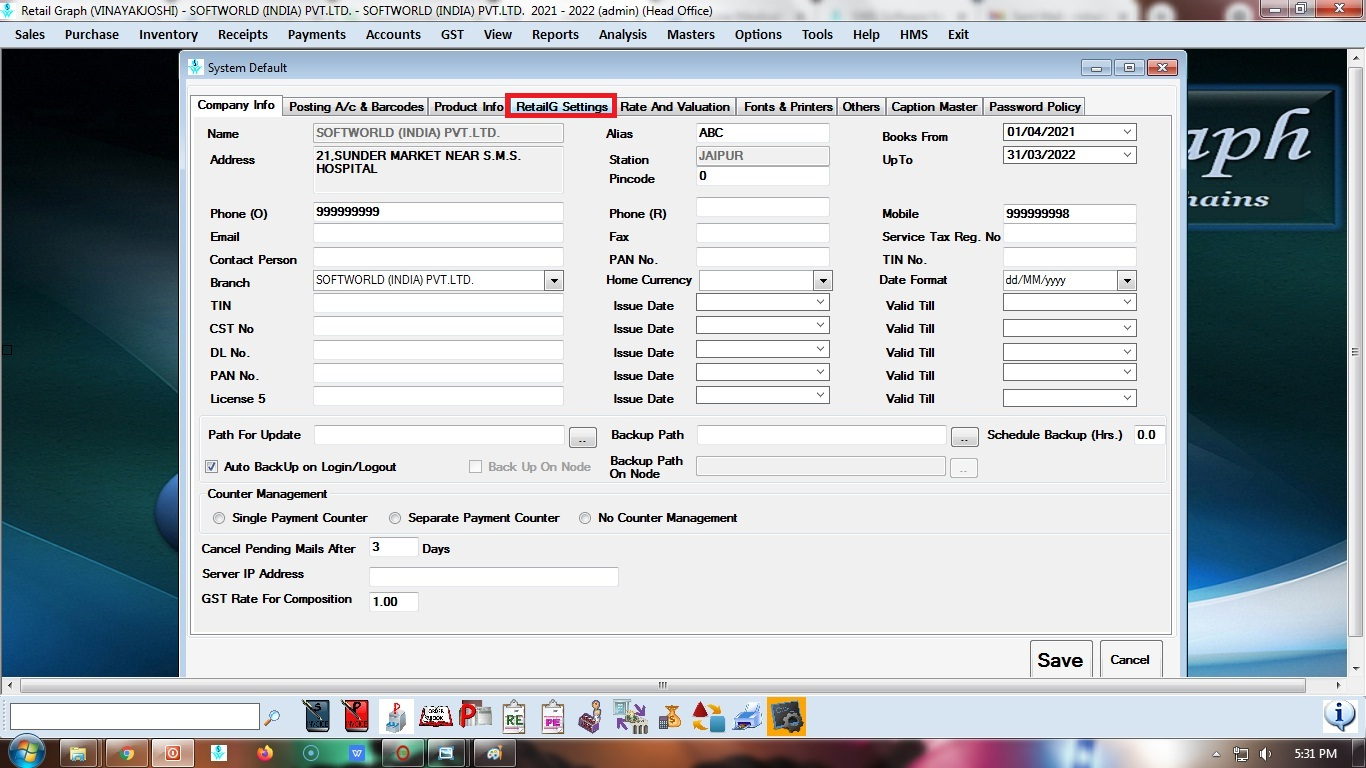Click the red triangle and blue square icon
This screenshot has width=1366, height=768.
(x=708, y=716)
